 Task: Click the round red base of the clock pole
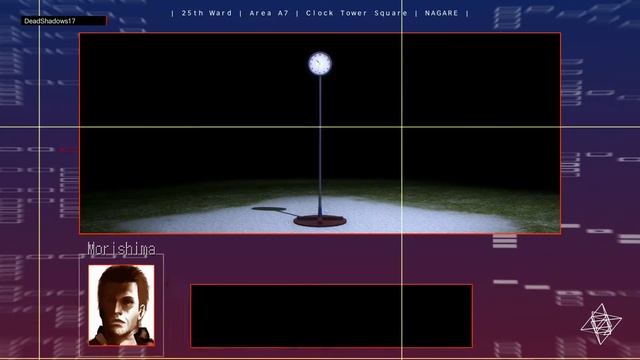(320, 221)
